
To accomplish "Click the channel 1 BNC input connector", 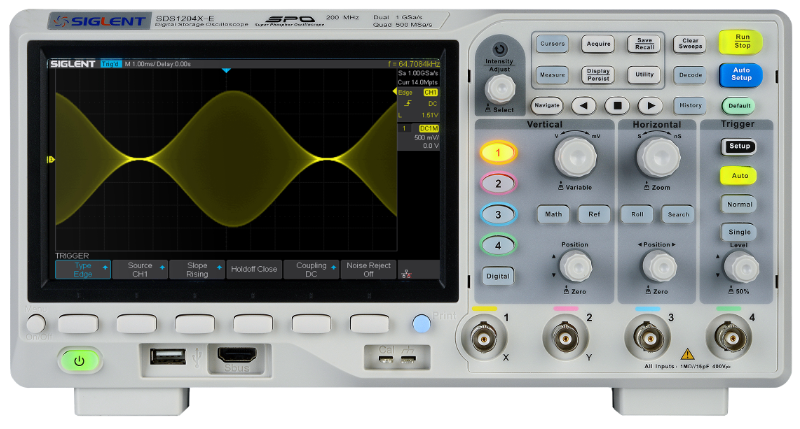I will (484, 337).
